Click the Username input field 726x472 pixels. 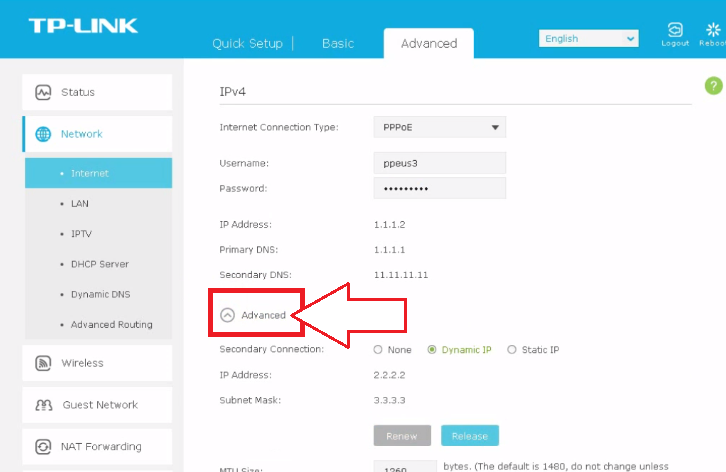pos(439,163)
